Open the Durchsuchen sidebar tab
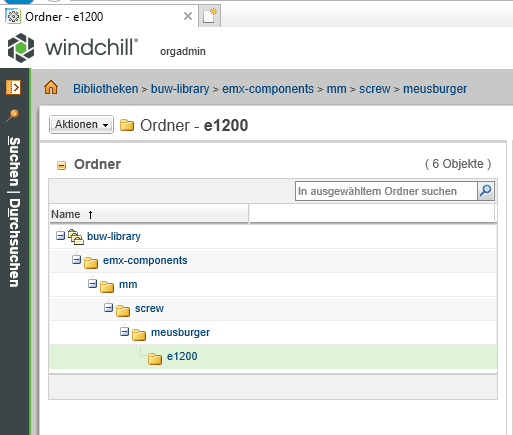 coord(14,243)
